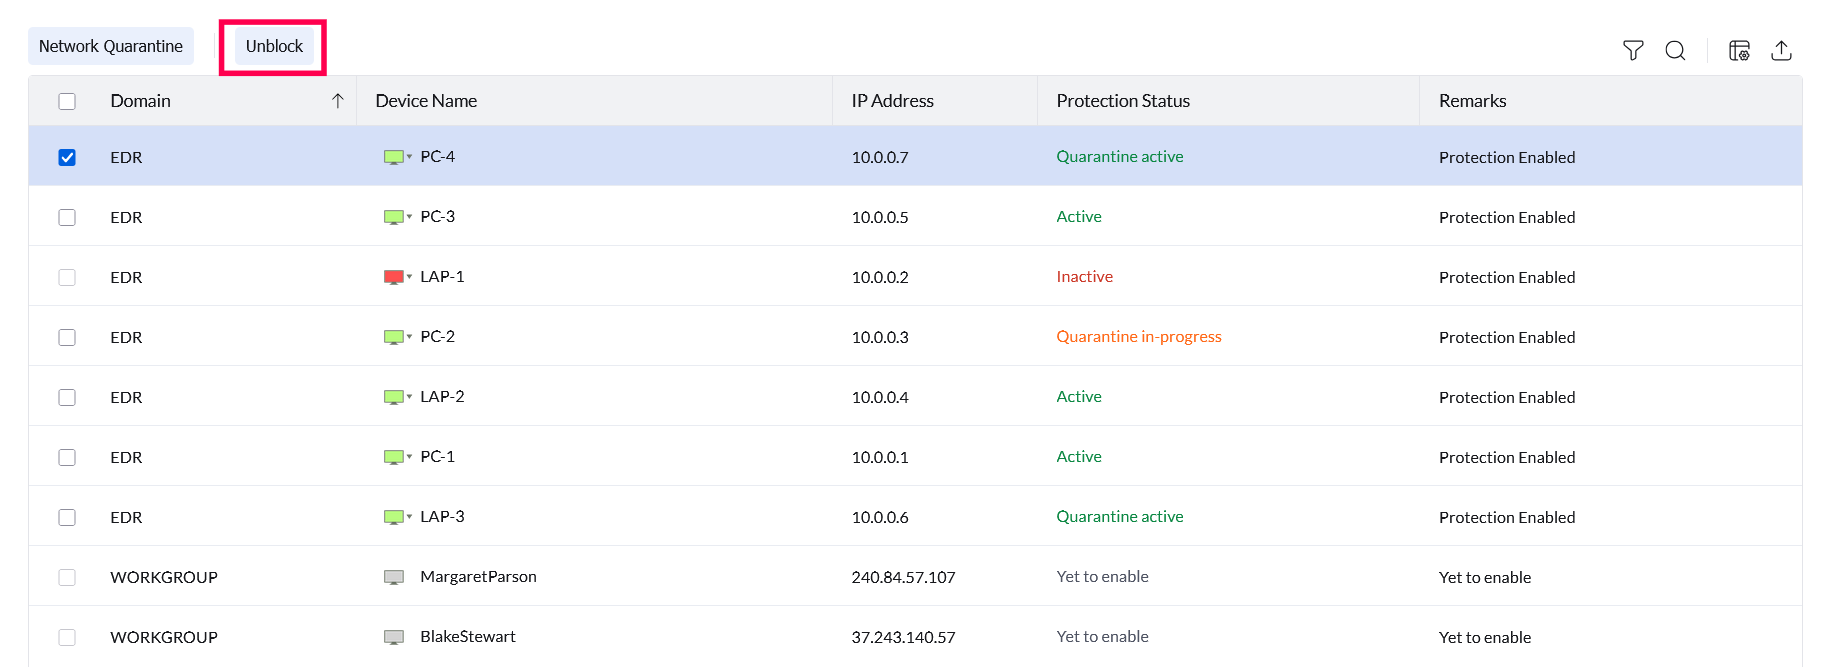The image size is (1822, 667).
Task: Uncheck the checkbox for the PC-4 row
Action: (x=67, y=157)
